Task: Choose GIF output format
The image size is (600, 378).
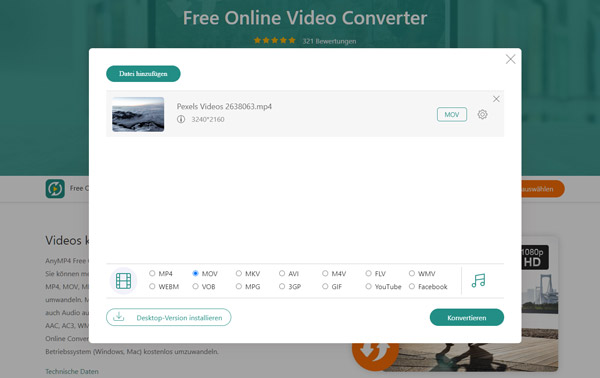Action: (325, 286)
